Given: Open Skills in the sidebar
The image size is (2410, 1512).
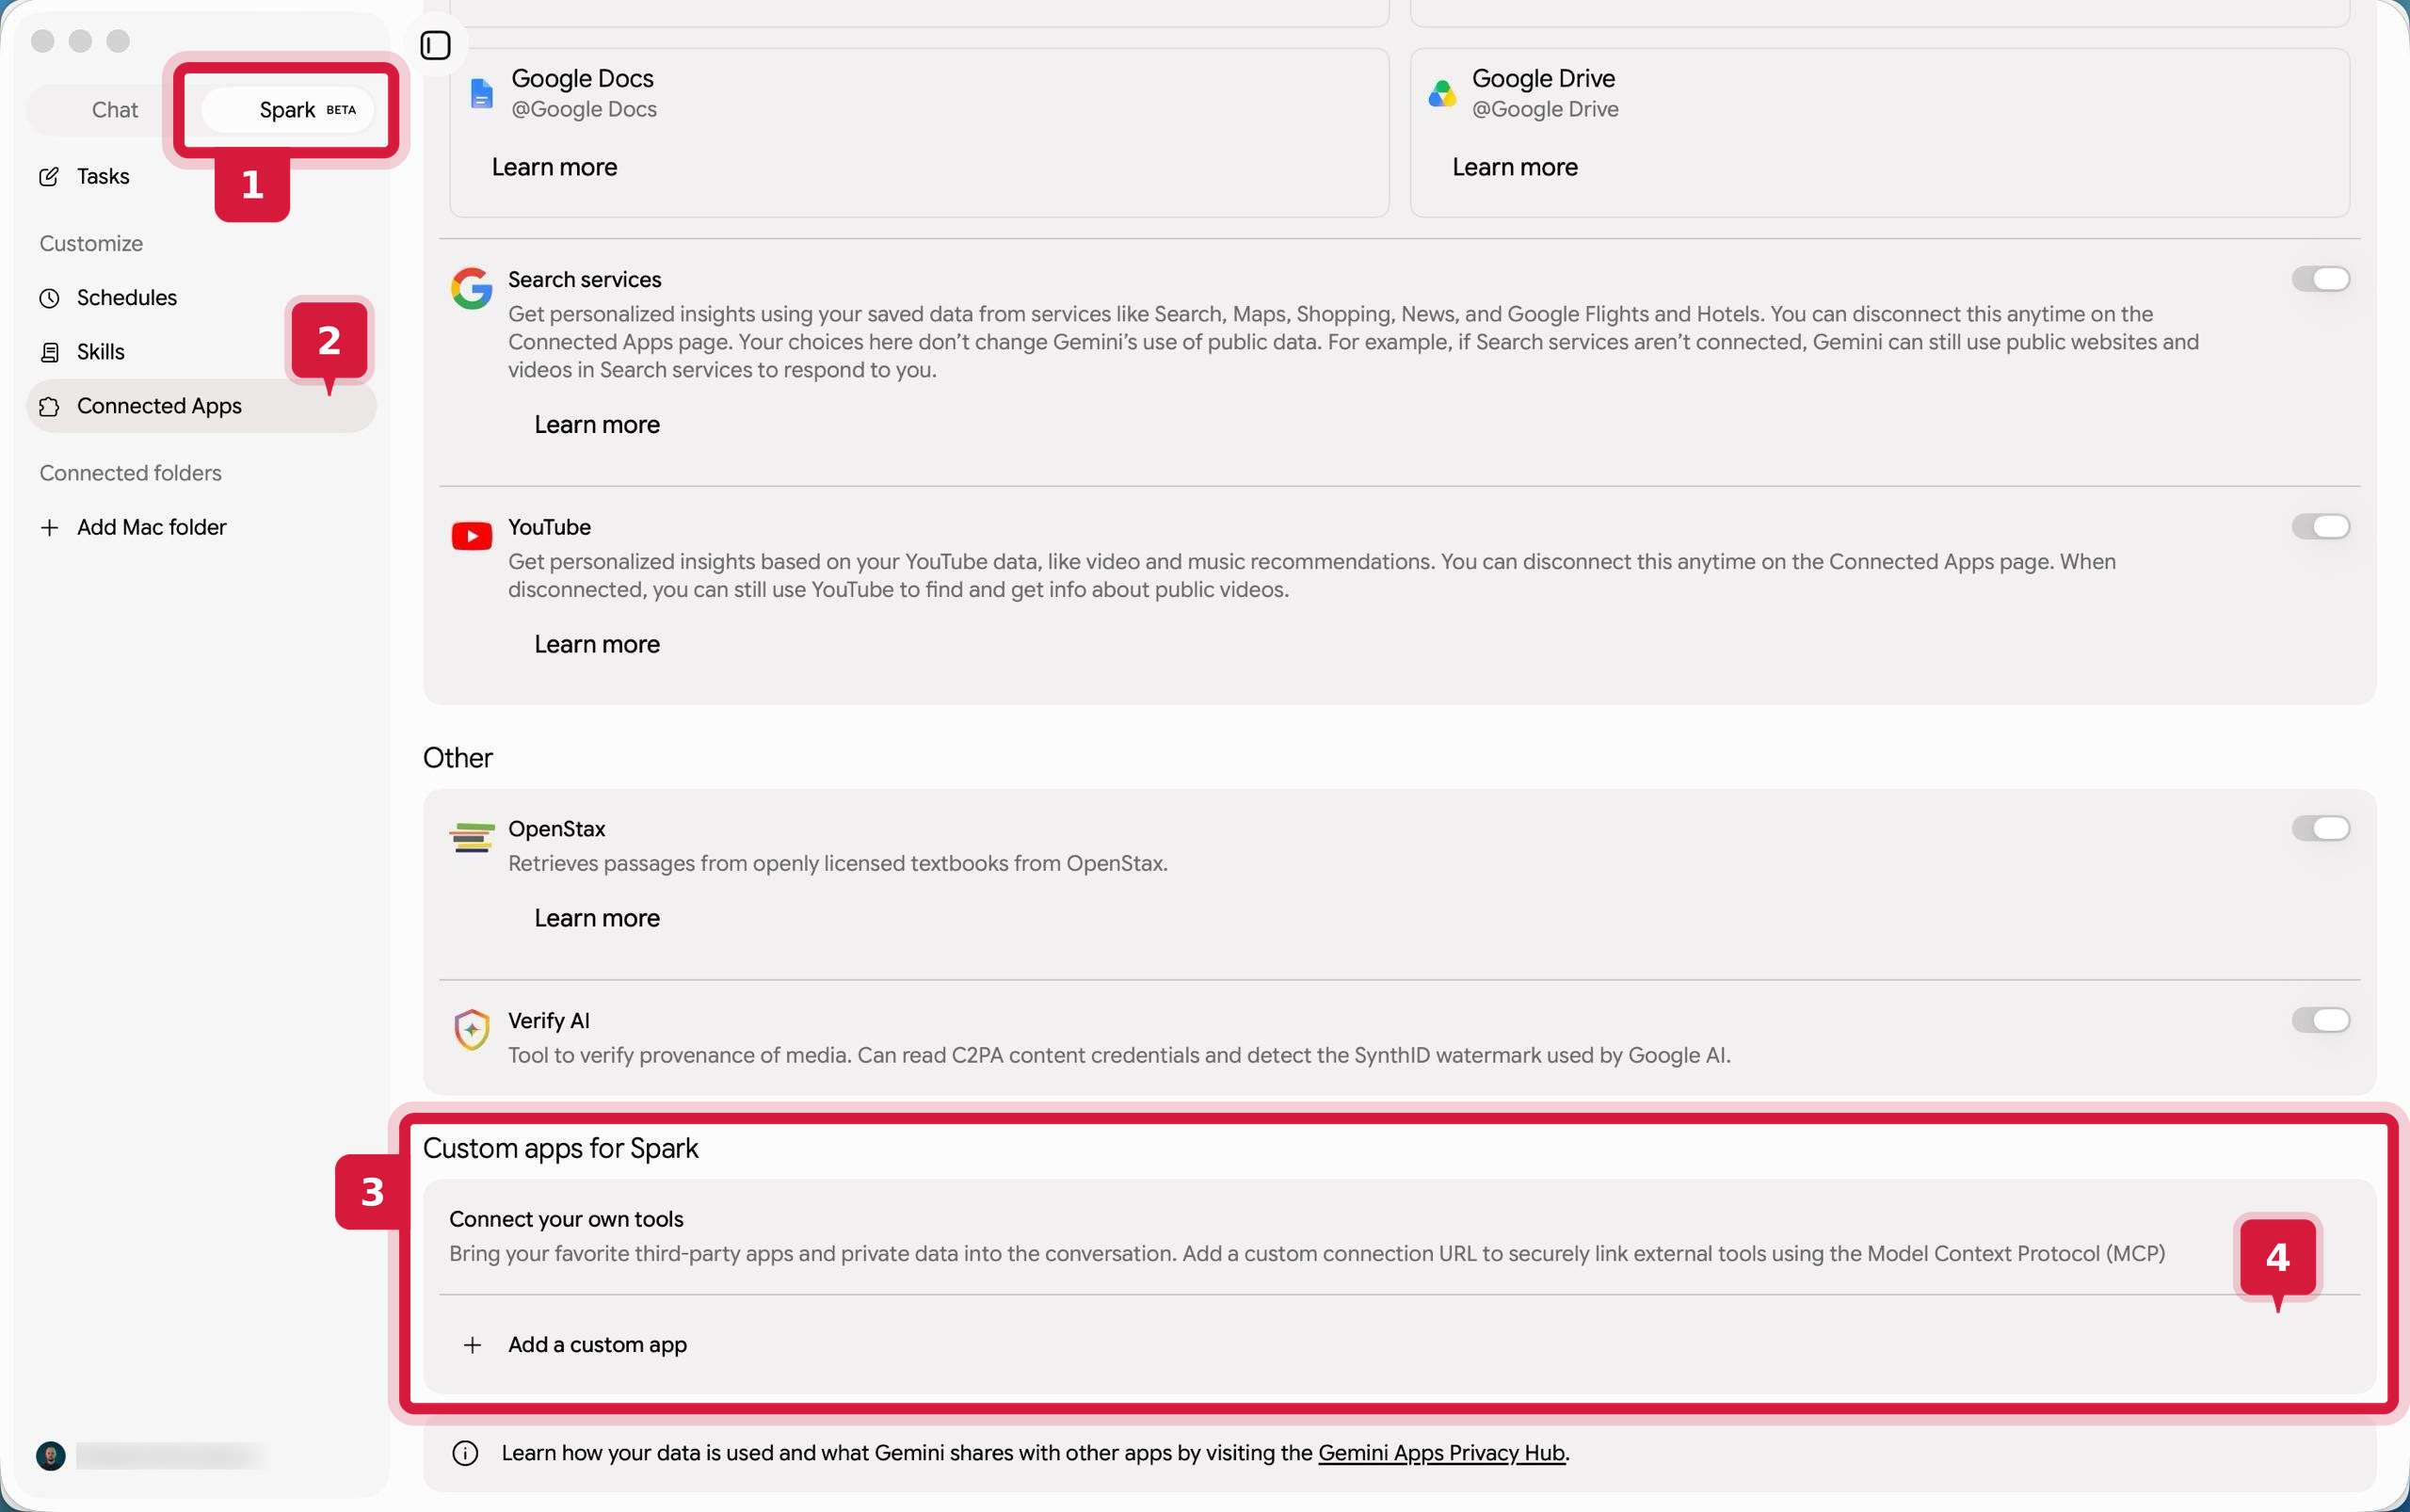Looking at the screenshot, I should point(201,352).
